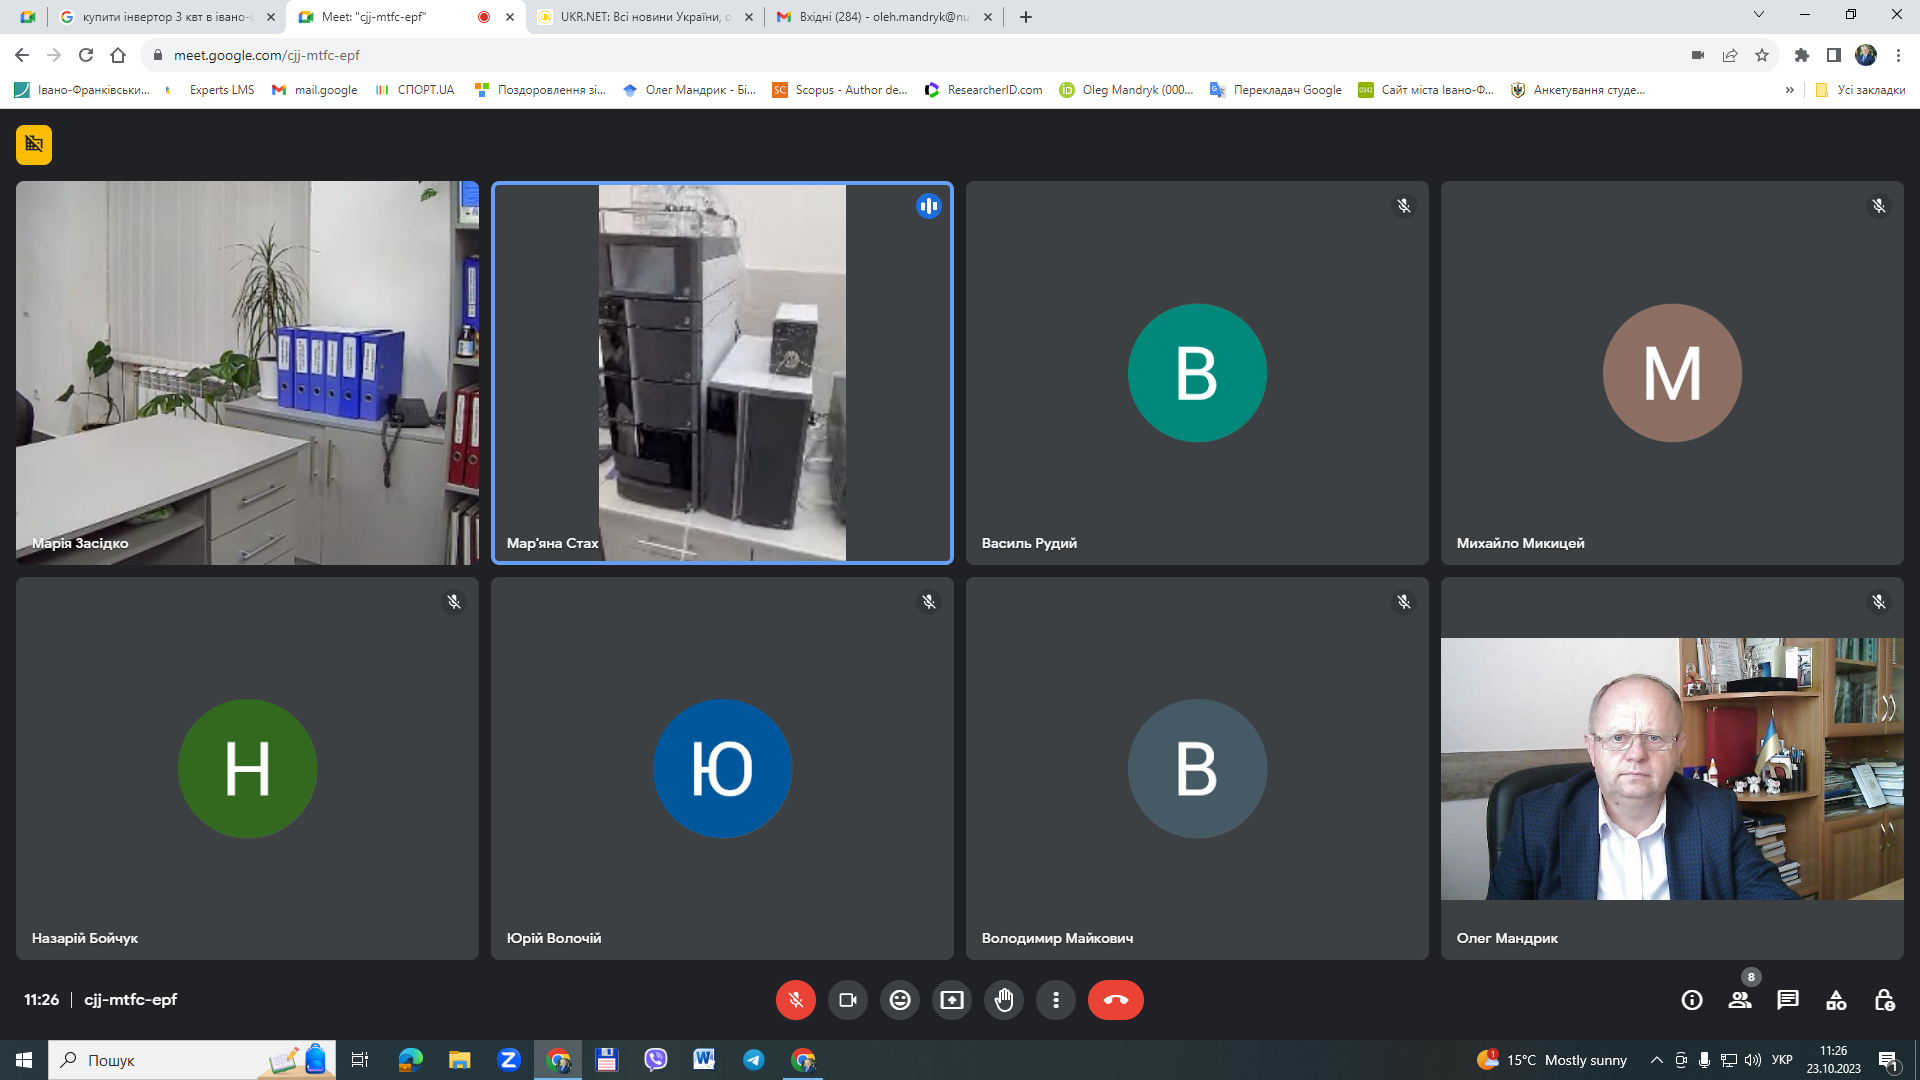
Task: Start presenting your screen
Action: tap(952, 1000)
